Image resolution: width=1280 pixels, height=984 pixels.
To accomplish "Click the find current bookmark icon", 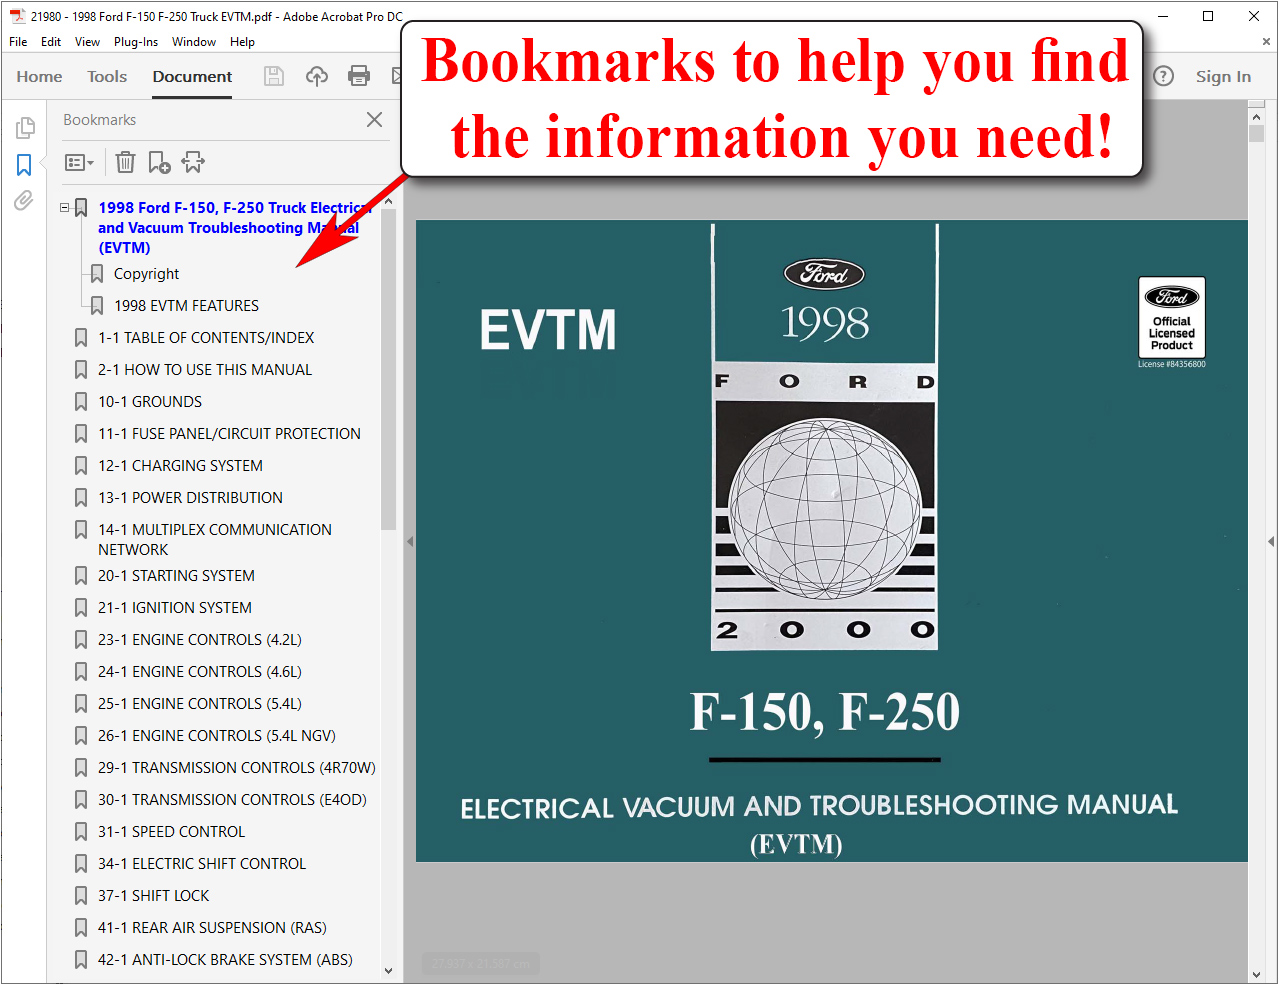I will (193, 162).
